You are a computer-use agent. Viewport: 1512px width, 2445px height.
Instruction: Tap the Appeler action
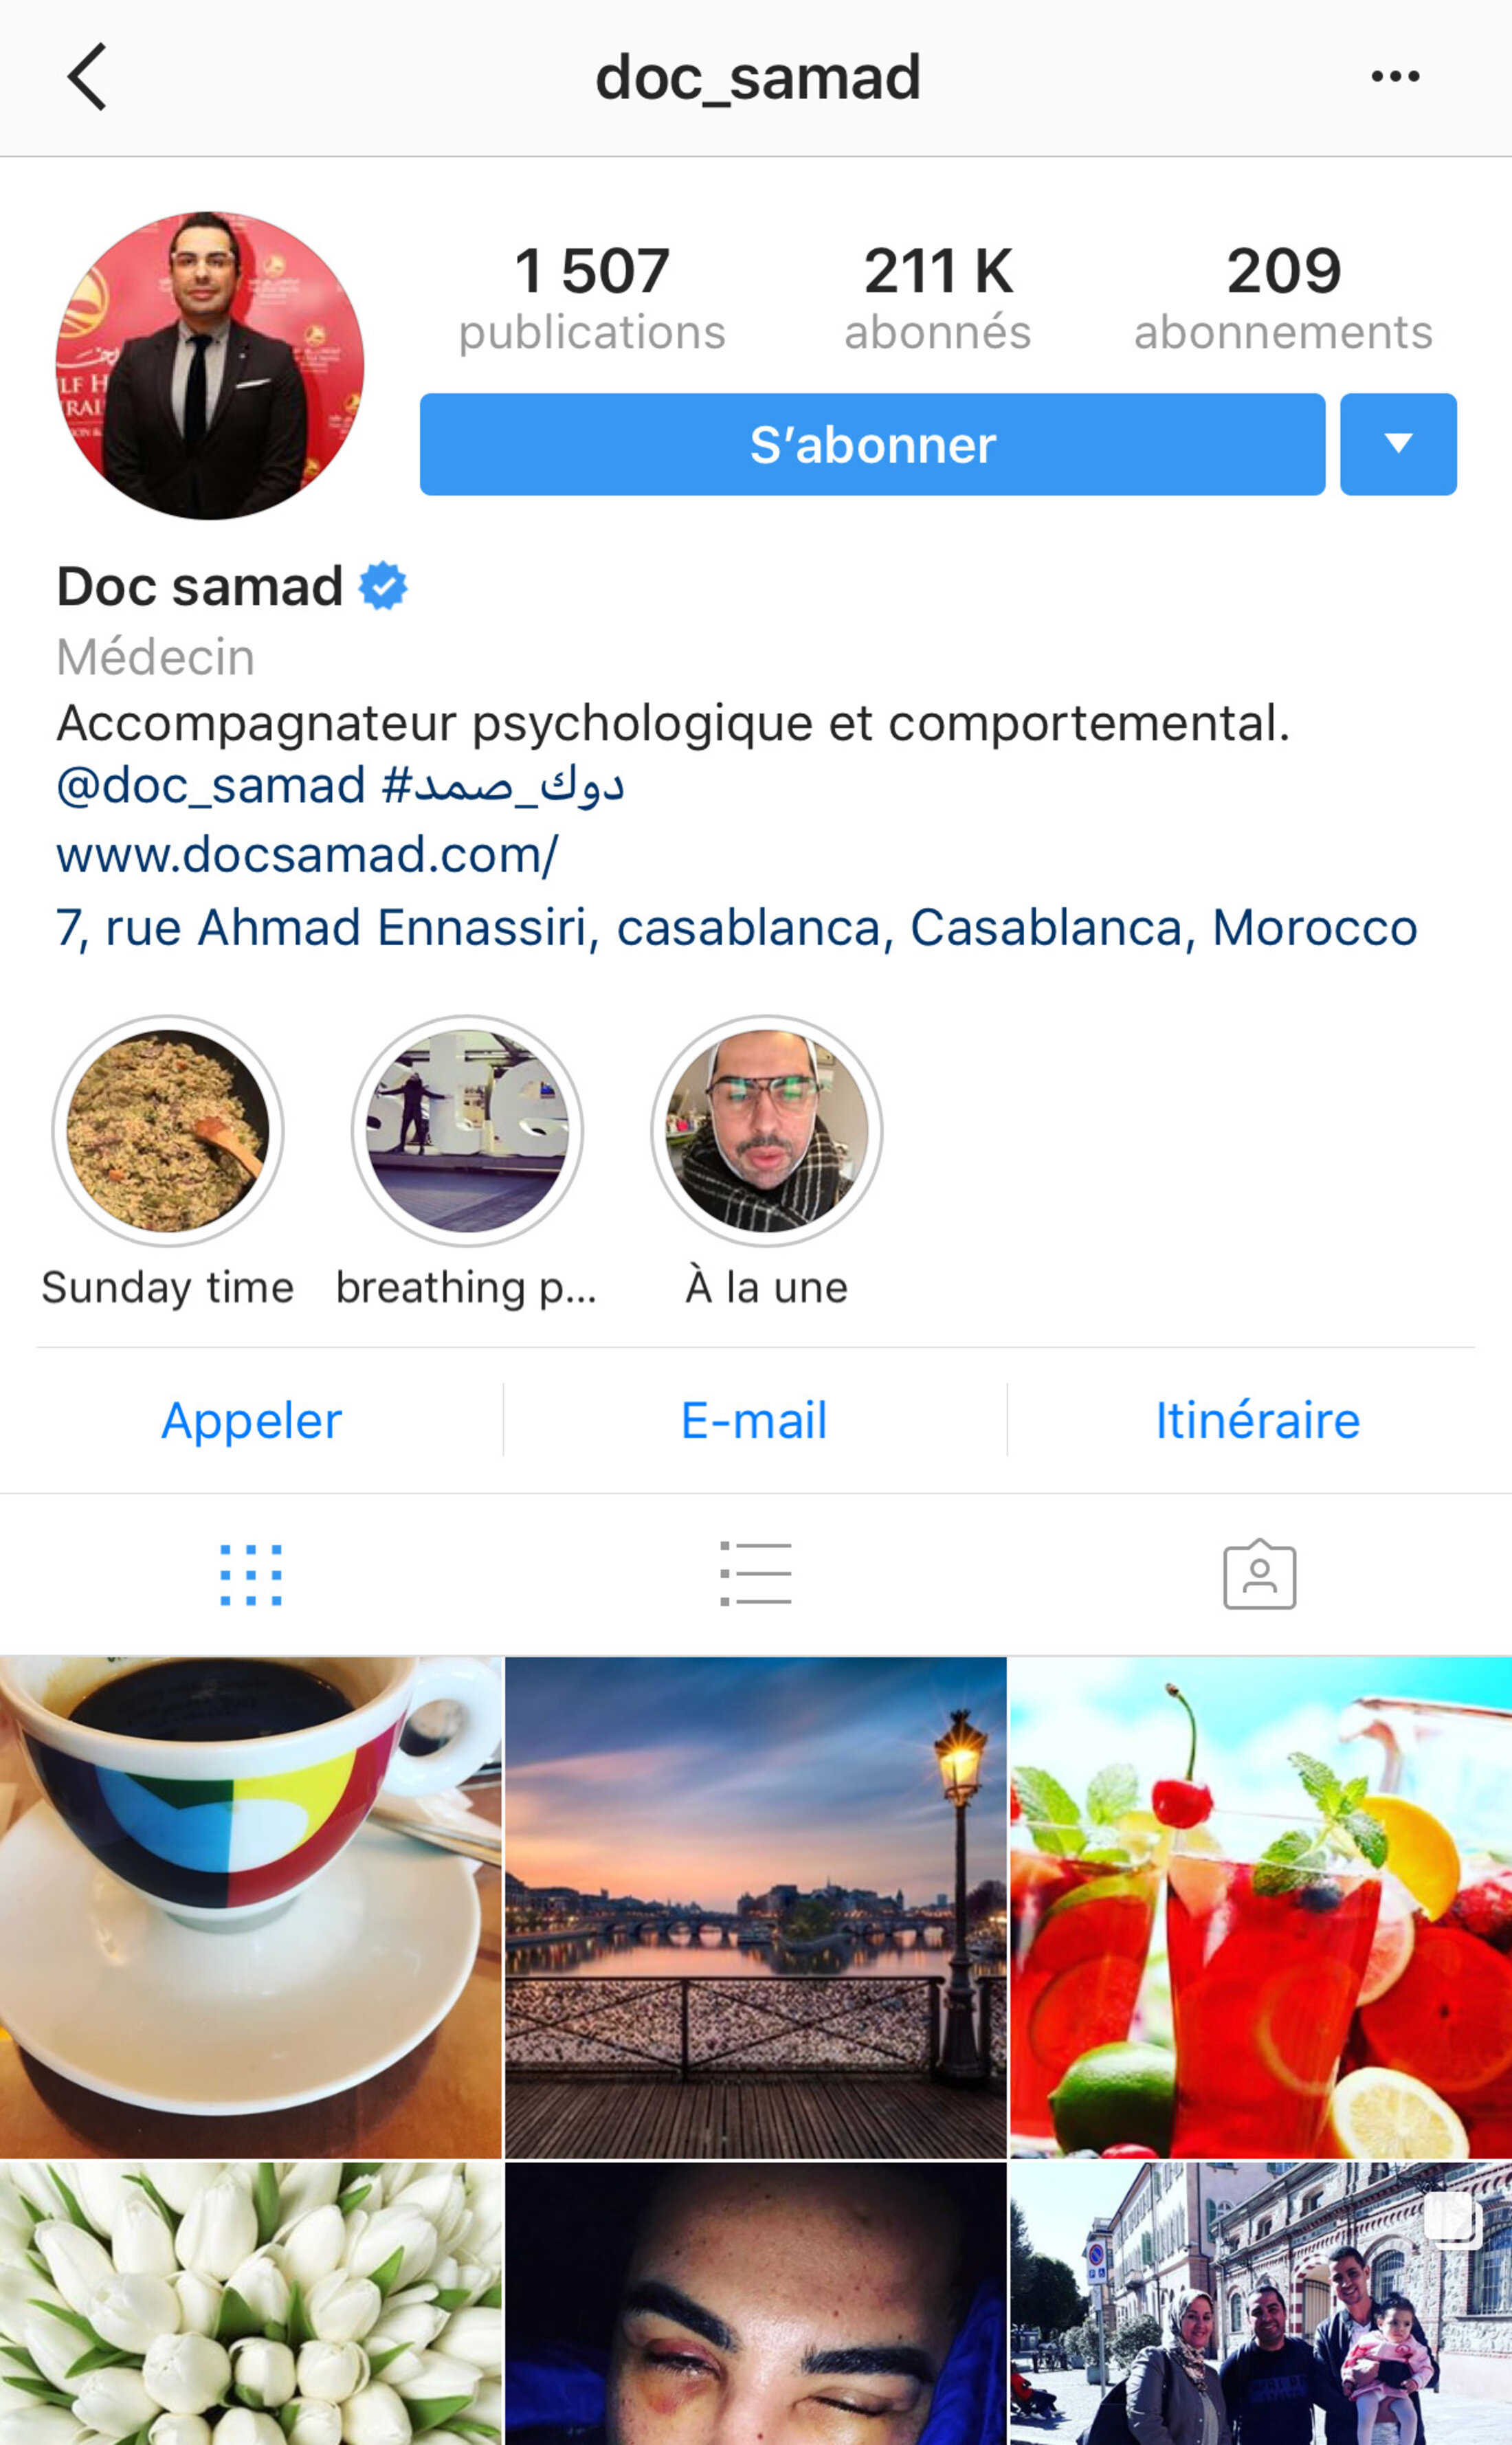(252, 1420)
